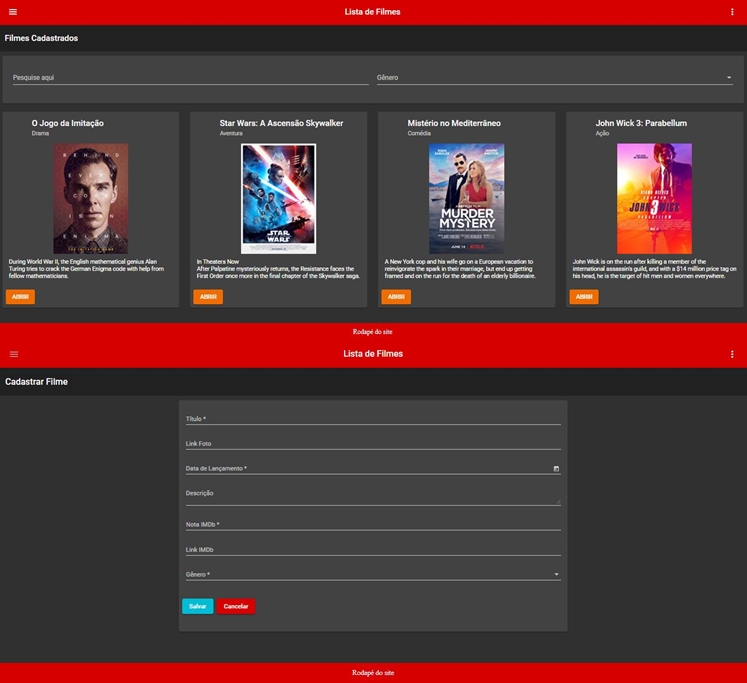The image size is (747, 683).
Task: Open the calendar picker for Data de Lançamento
Action: (556, 469)
